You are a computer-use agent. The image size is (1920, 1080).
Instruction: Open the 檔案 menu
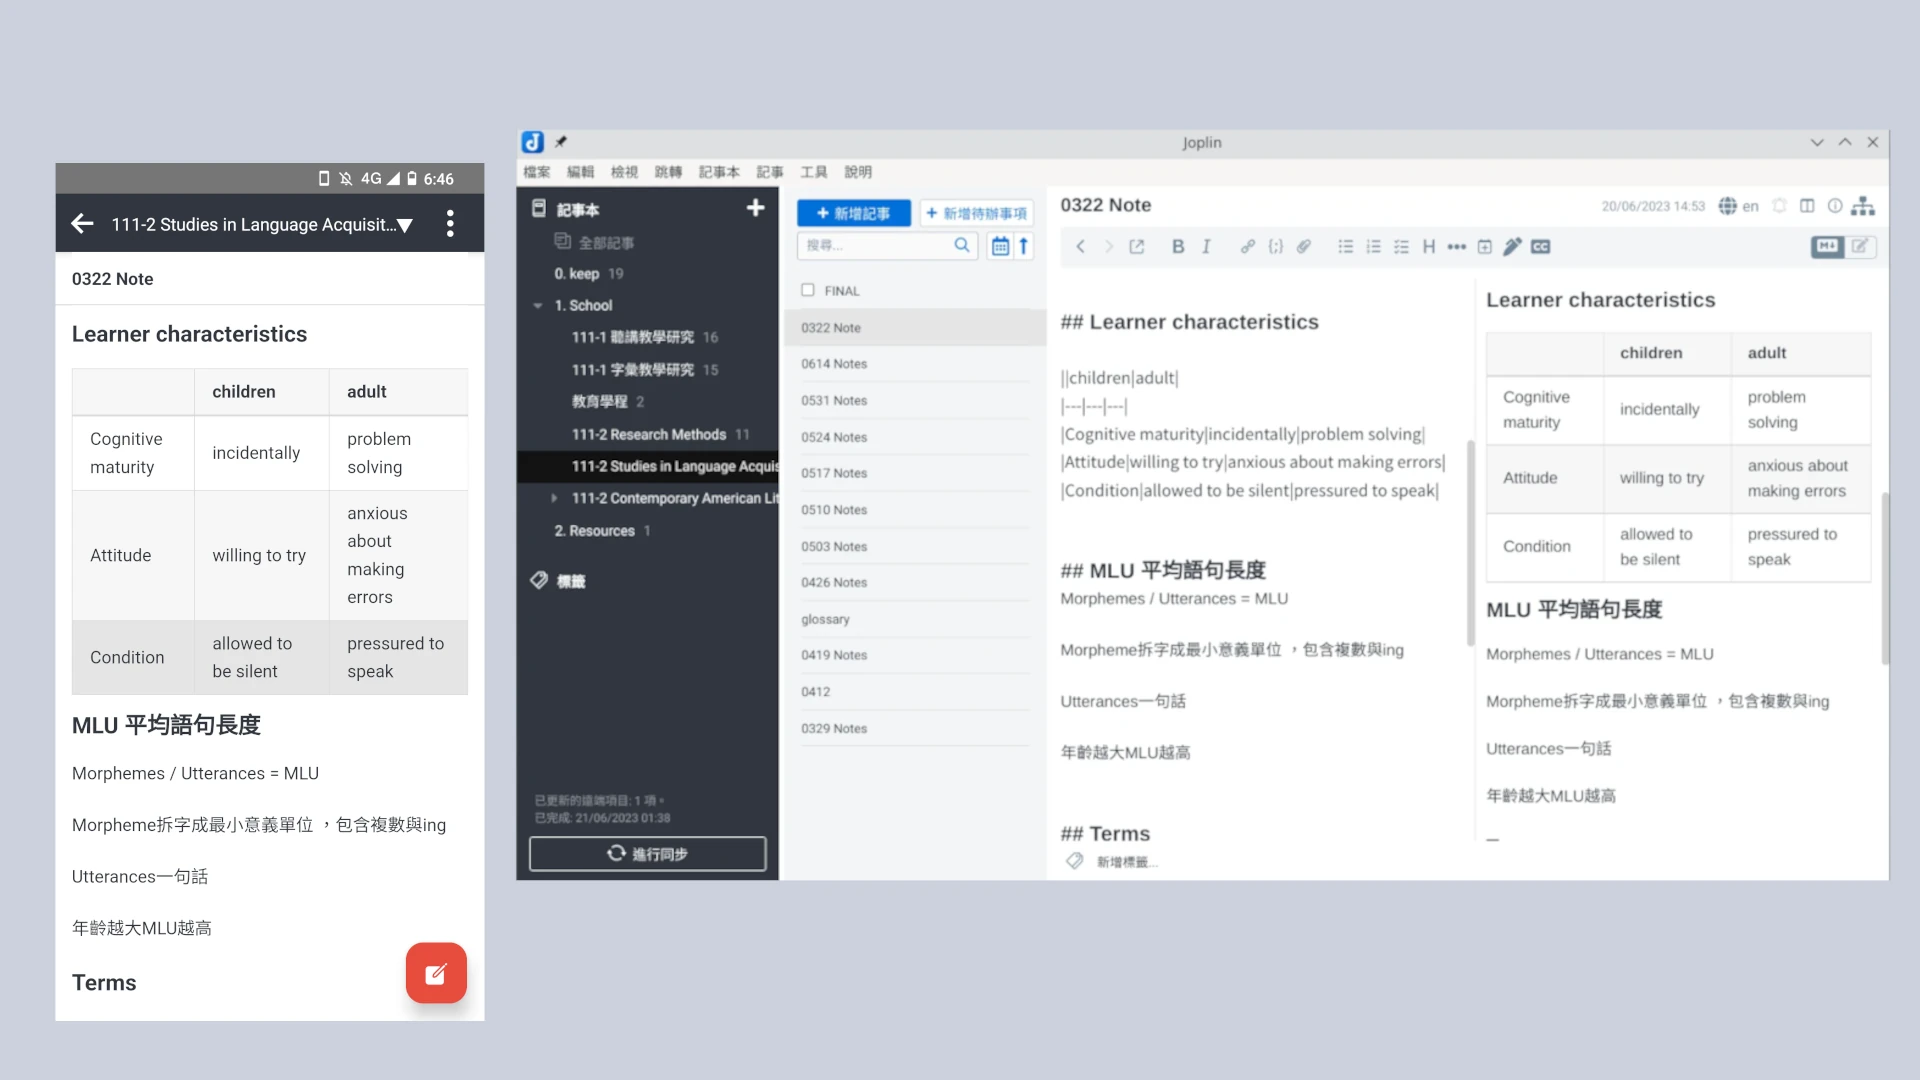point(536,172)
